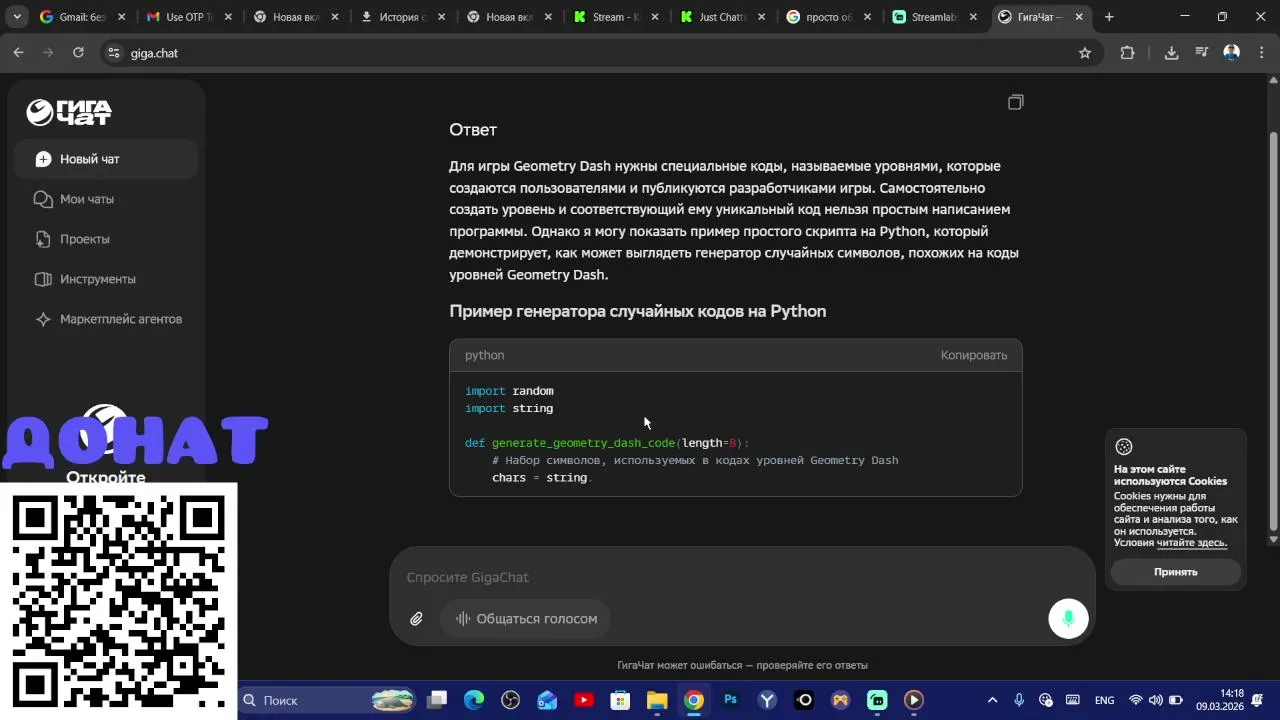
Task: Click the giga.chat address bar
Action: pos(600,53)
